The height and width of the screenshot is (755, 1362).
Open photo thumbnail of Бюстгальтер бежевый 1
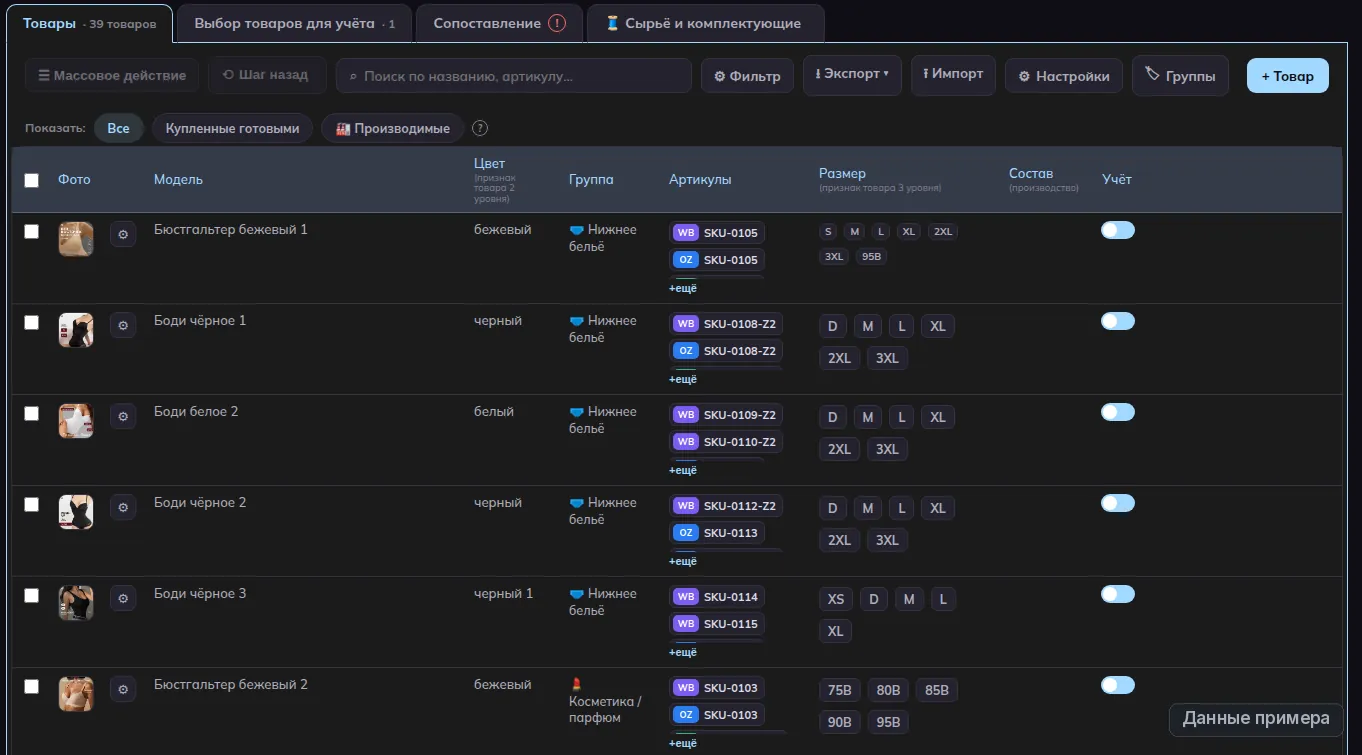tap(76, 239)
